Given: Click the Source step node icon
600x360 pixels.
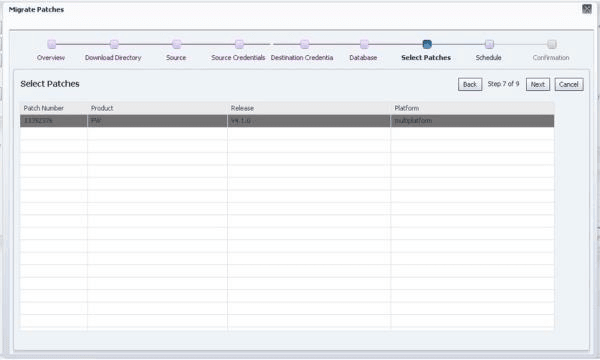Looking at the screenshot, I should tap(176, 44).
